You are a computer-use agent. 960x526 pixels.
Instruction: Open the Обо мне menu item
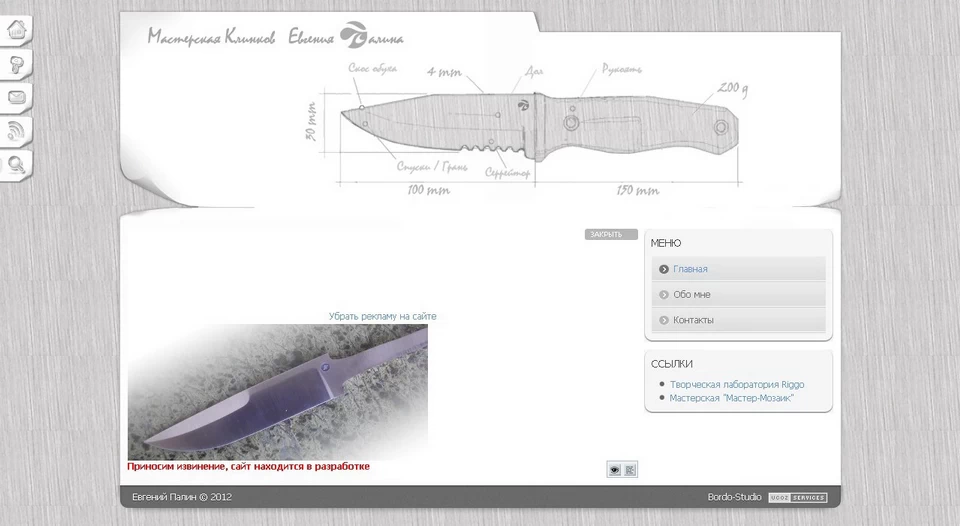click(691, 295)
